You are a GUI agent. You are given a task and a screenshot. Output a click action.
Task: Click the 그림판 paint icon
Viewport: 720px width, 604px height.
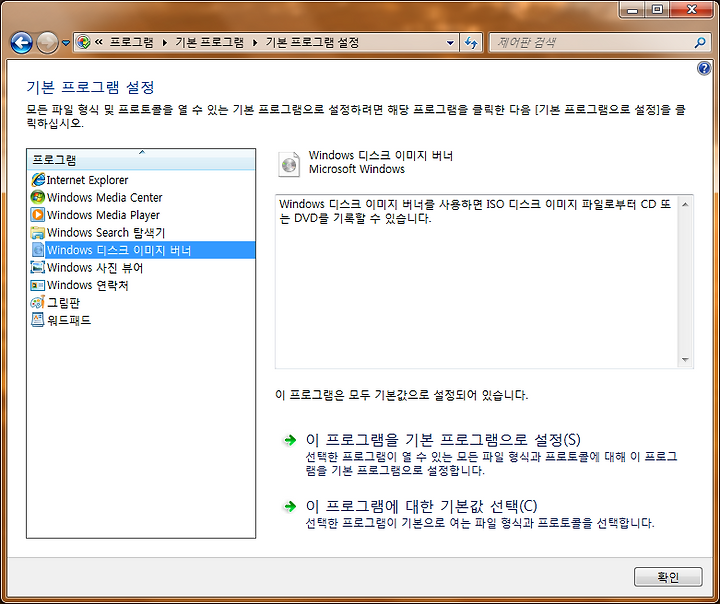(38, 302)
